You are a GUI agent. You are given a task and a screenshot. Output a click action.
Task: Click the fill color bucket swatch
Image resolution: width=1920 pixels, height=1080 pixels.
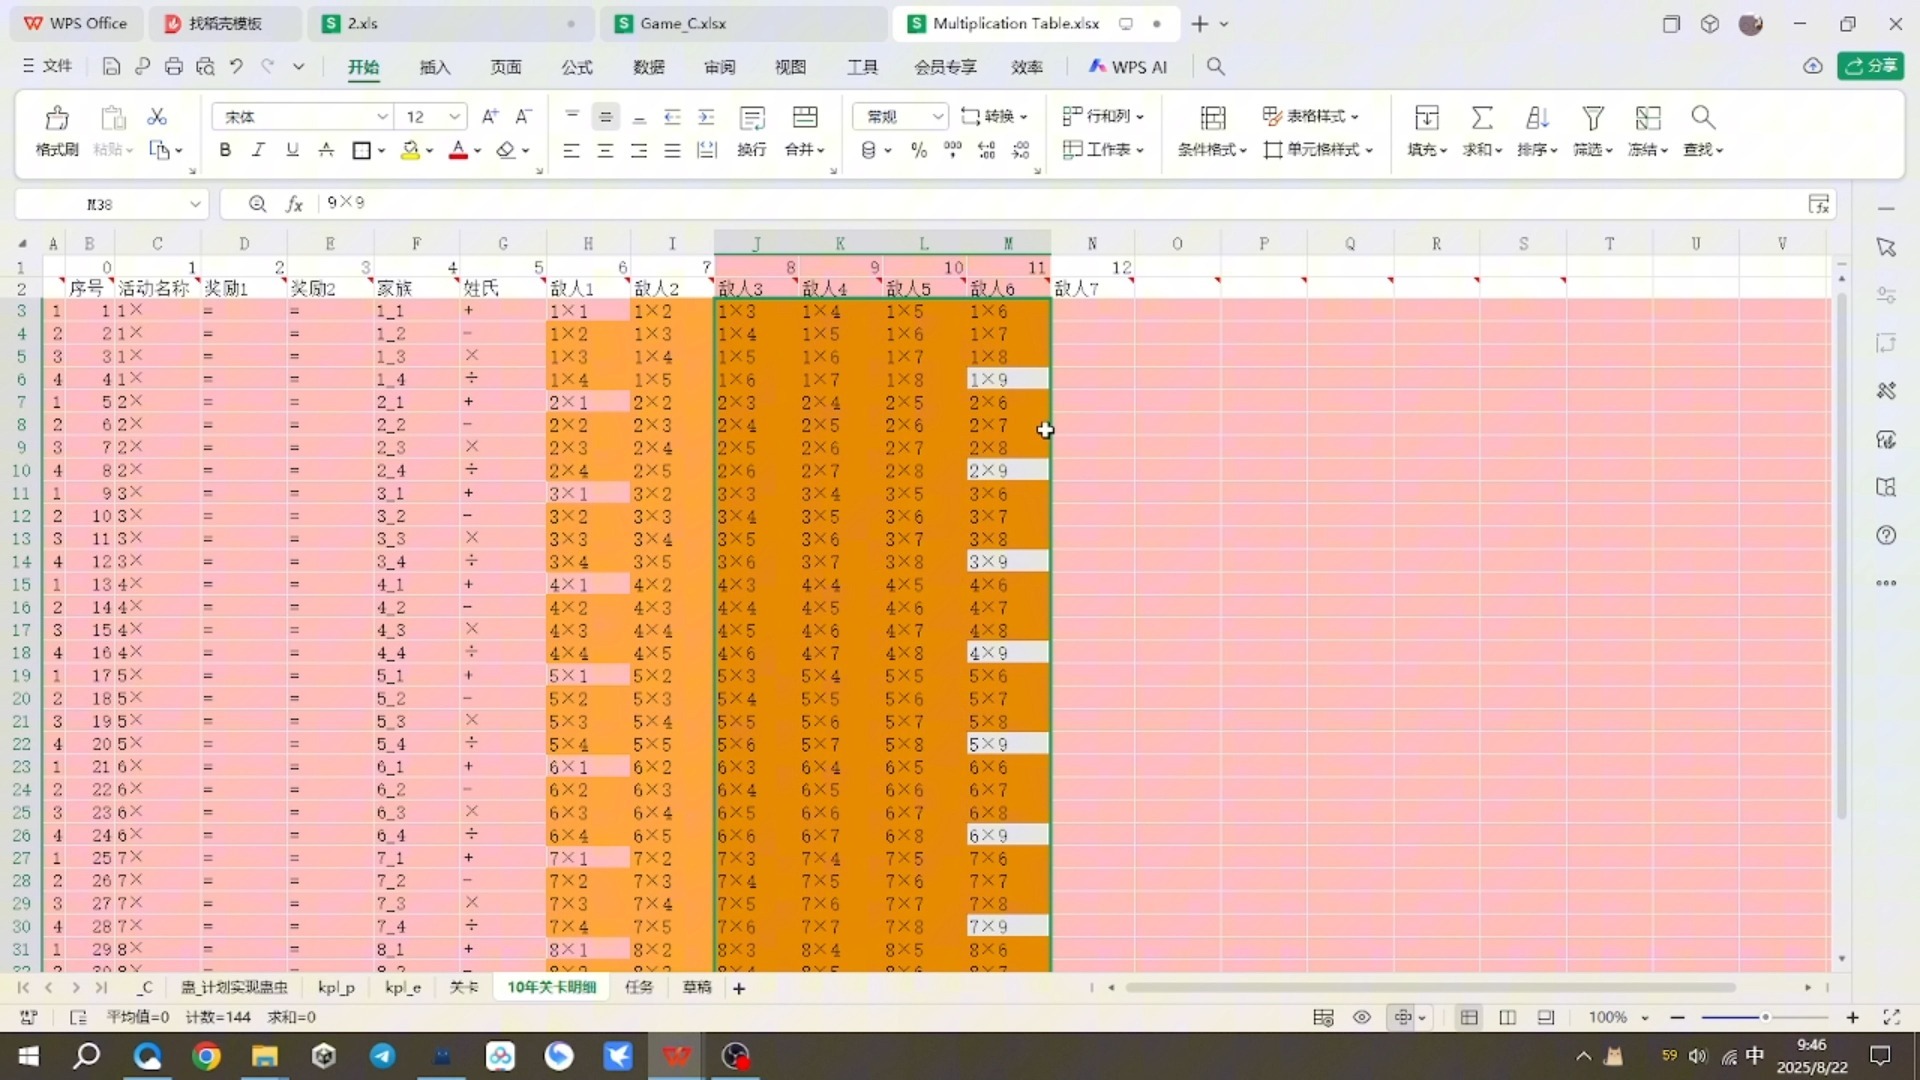410,150
